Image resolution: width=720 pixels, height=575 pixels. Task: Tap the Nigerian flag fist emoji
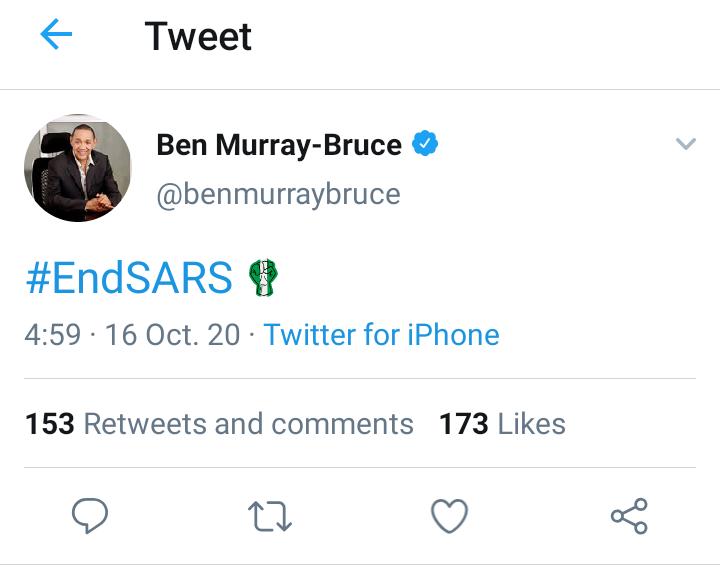(264, 277)
